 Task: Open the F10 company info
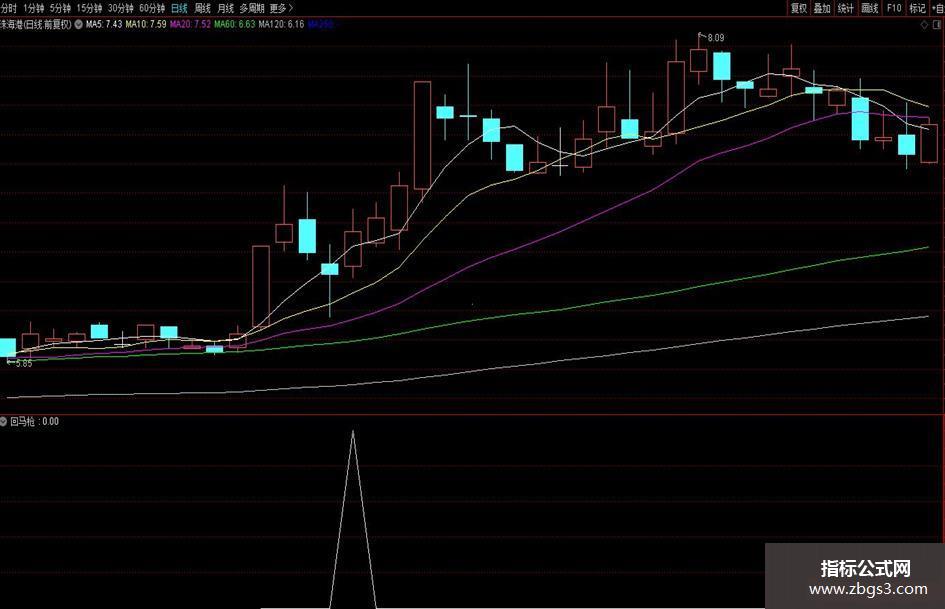point(894,8)
